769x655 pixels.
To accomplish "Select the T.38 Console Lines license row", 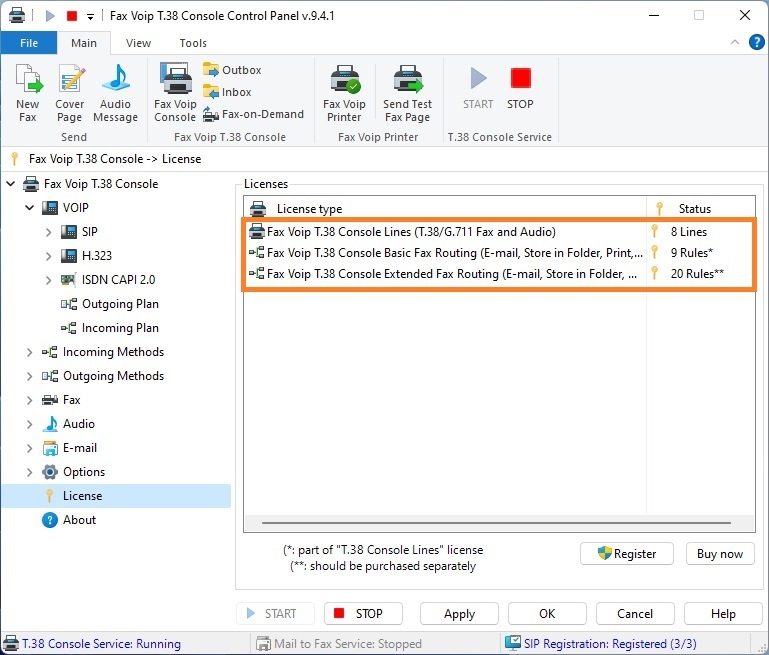I will [x=499, y=231].
